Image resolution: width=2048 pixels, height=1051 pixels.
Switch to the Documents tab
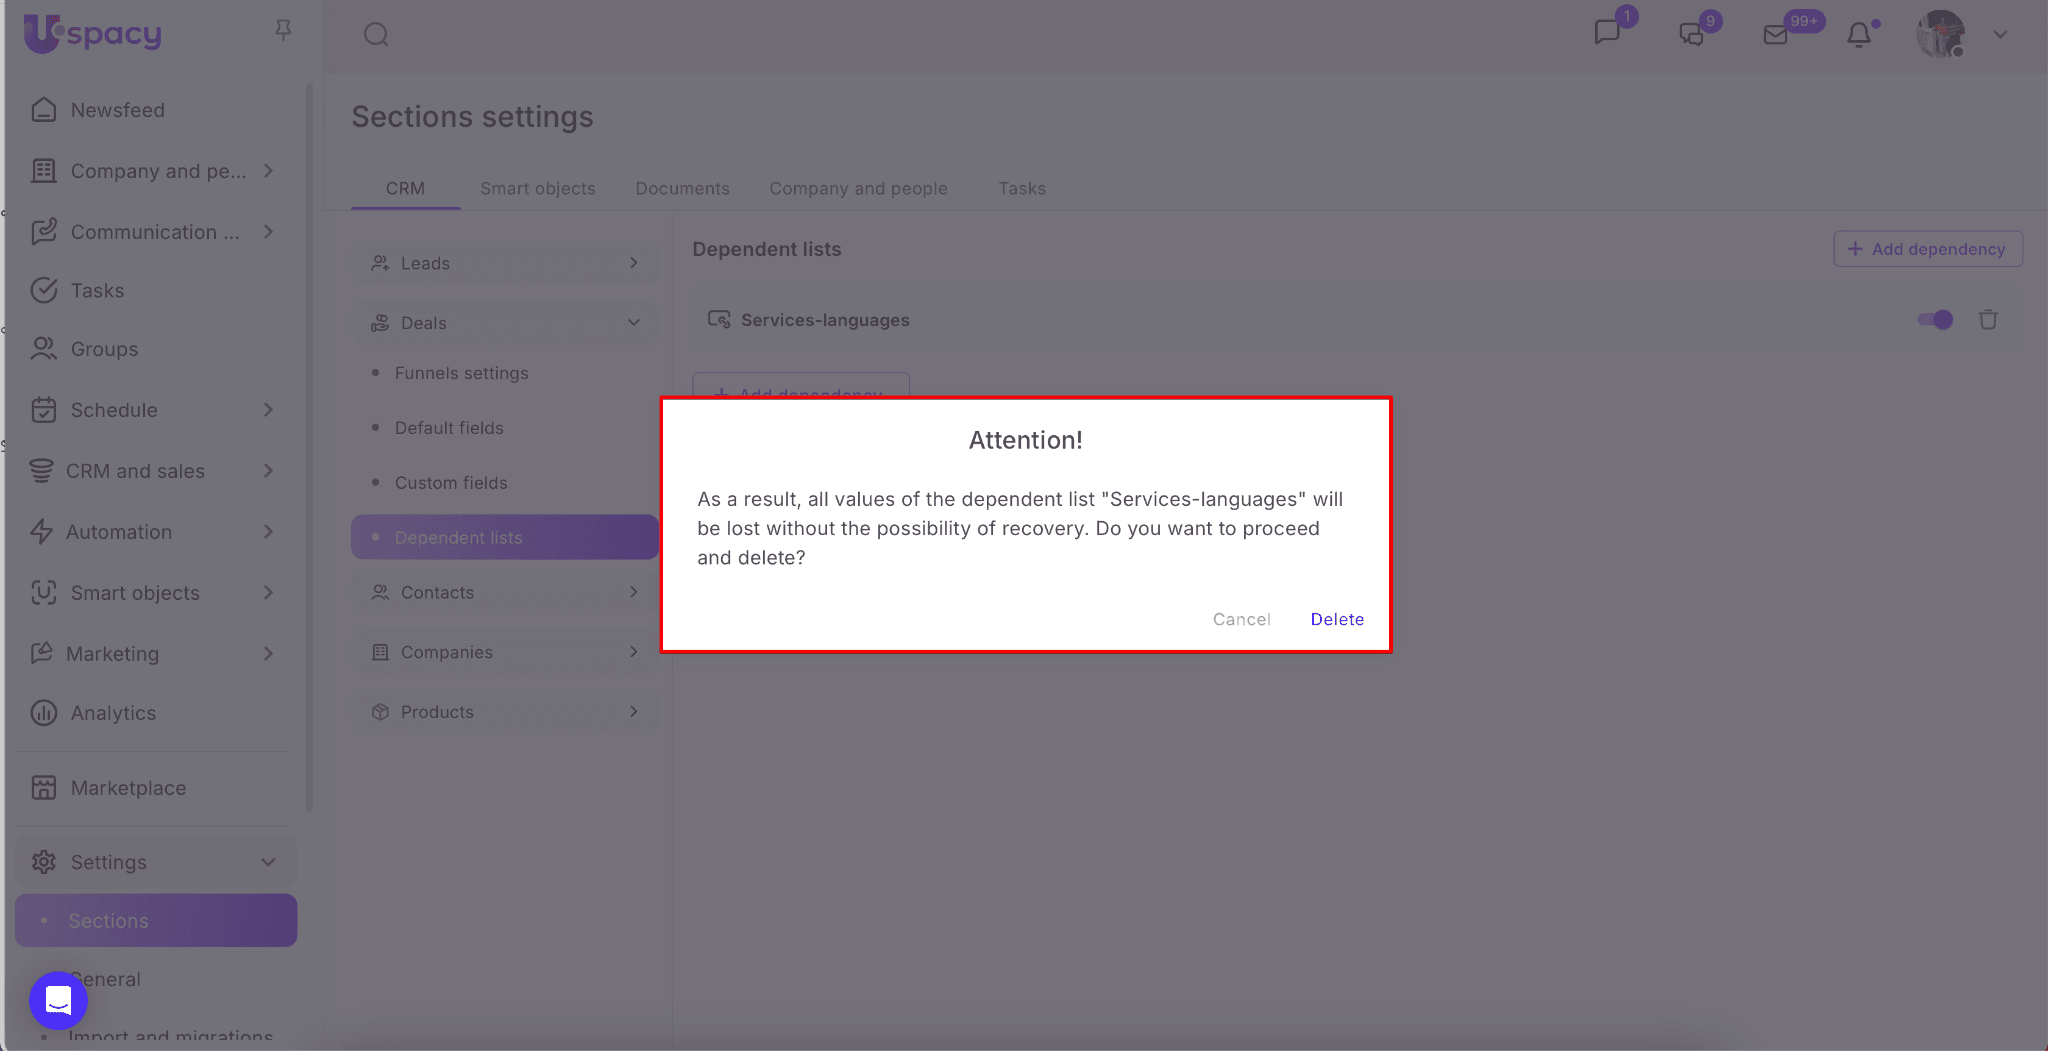pos(682,189)
